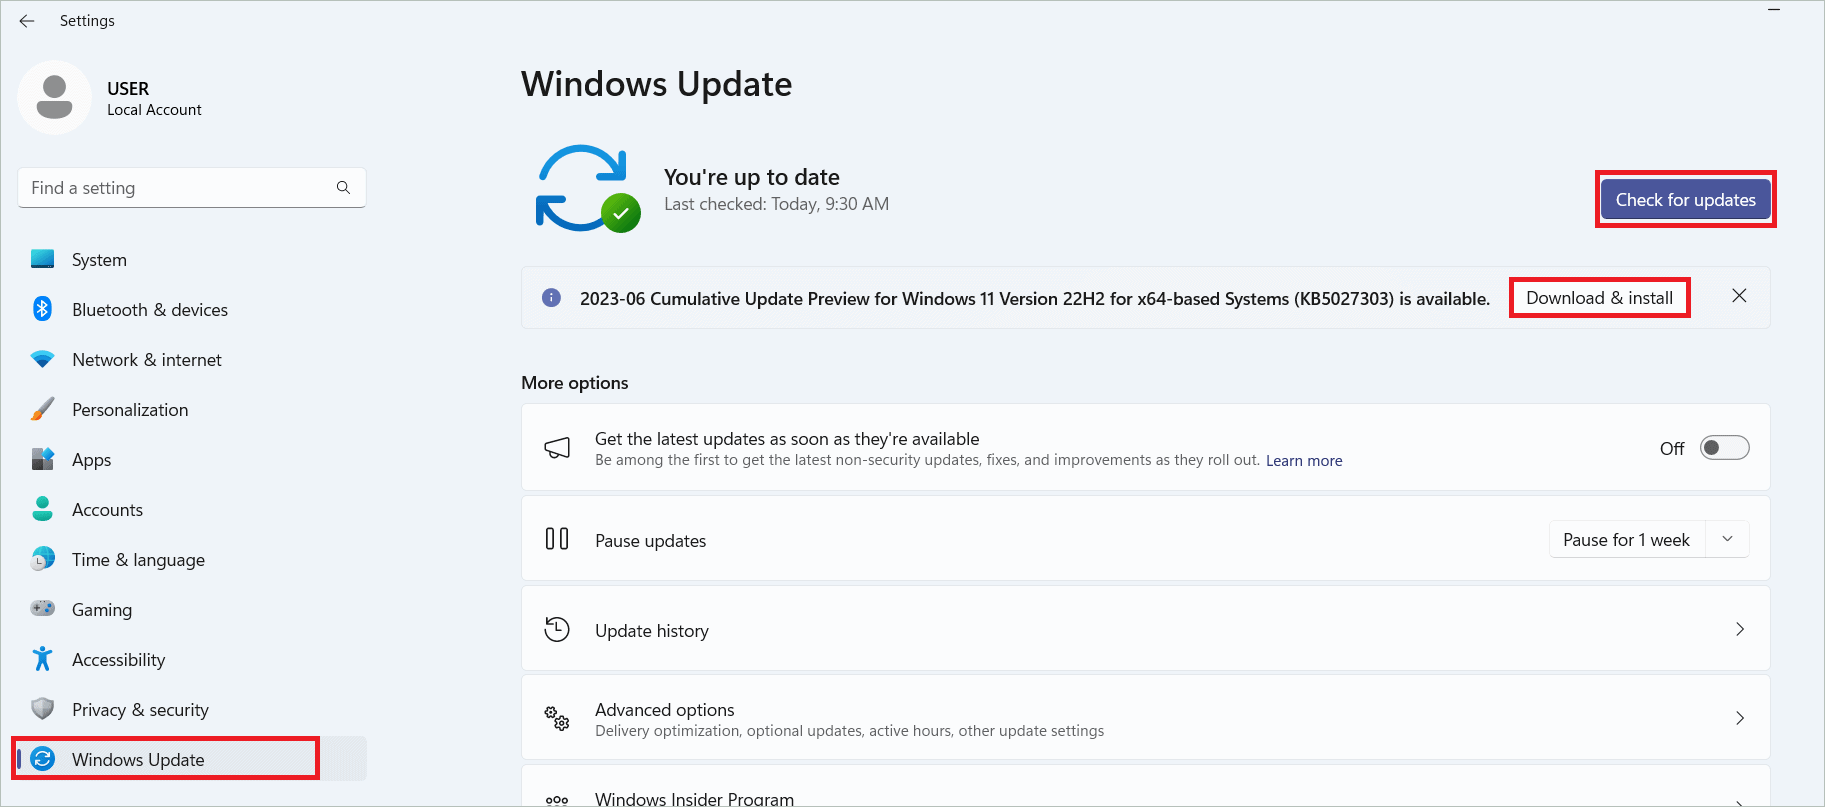Click the megaphone icon for latest updates
This screenshot has width=1825, height=807.
[x=557, y=448]
